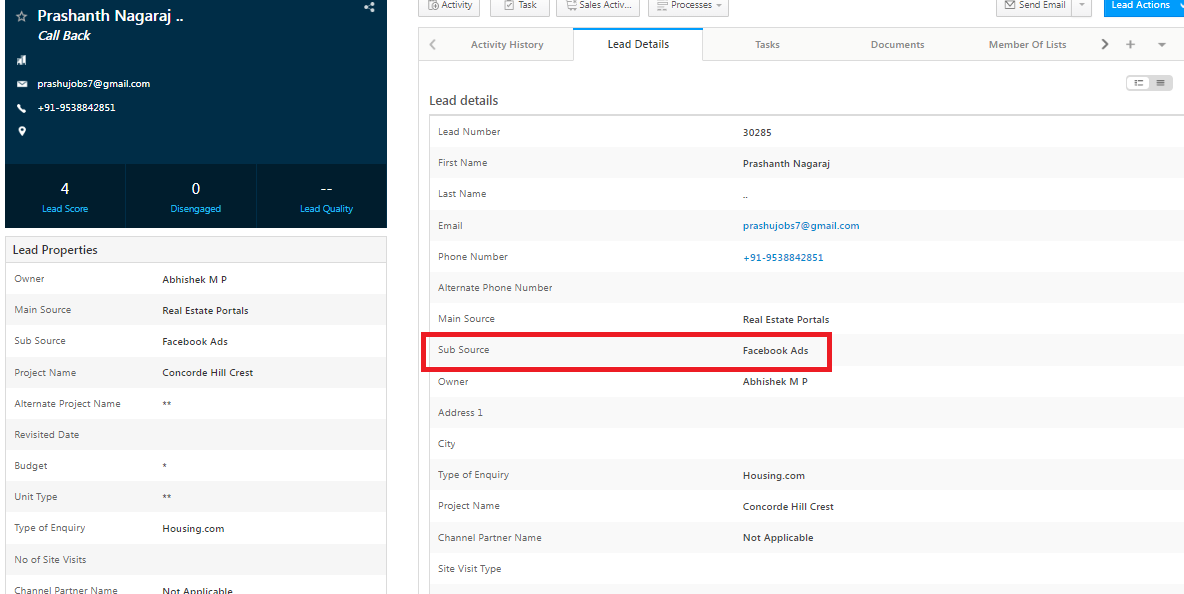The width and height of the screenshot is (1184, 594).
Task: Click the share icon in lead header
Action: [369, 7]
